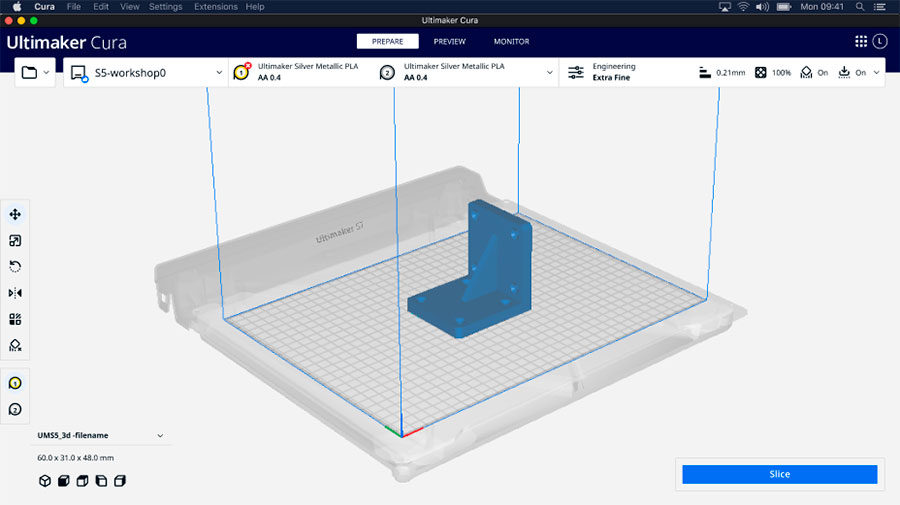The width and height of the screenshot is (900, 505).
Task: Switch to the PREVIEW tab
Action: pyautogui.click(x=449, y=41)
